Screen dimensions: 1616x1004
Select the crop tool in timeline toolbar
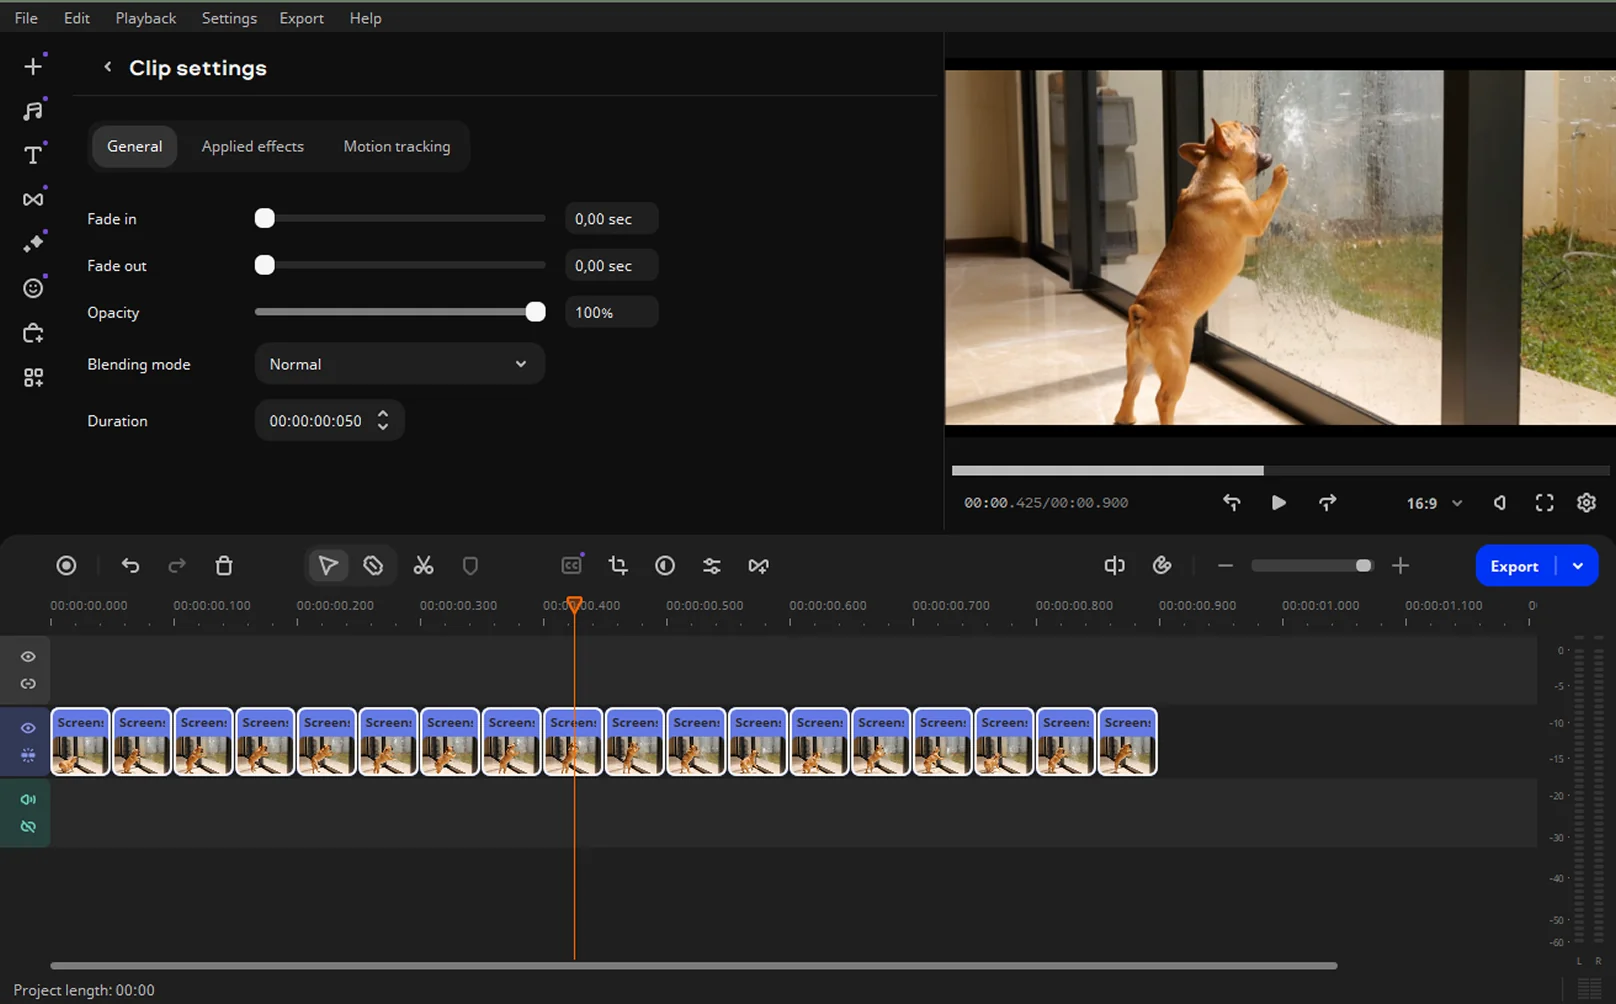coord(618,566)
